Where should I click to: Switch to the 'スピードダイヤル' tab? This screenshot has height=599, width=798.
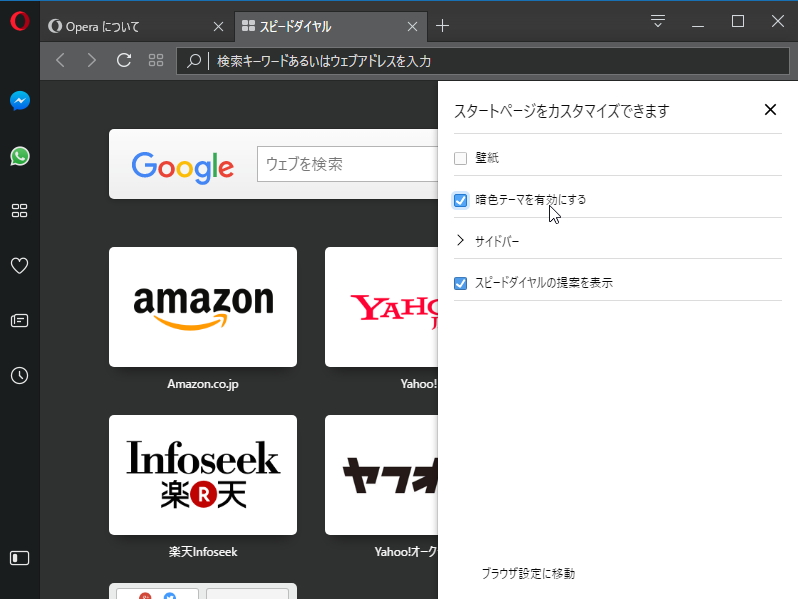[331, 26]
